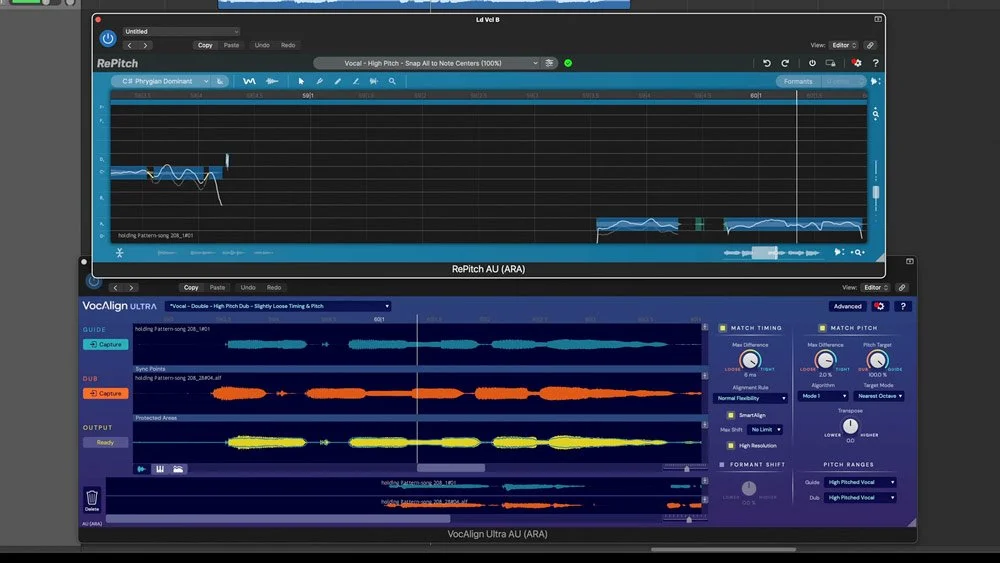The image size is (1000, 563).
Task: Open Guide pitch range dropdown
Action: [860, 482]
